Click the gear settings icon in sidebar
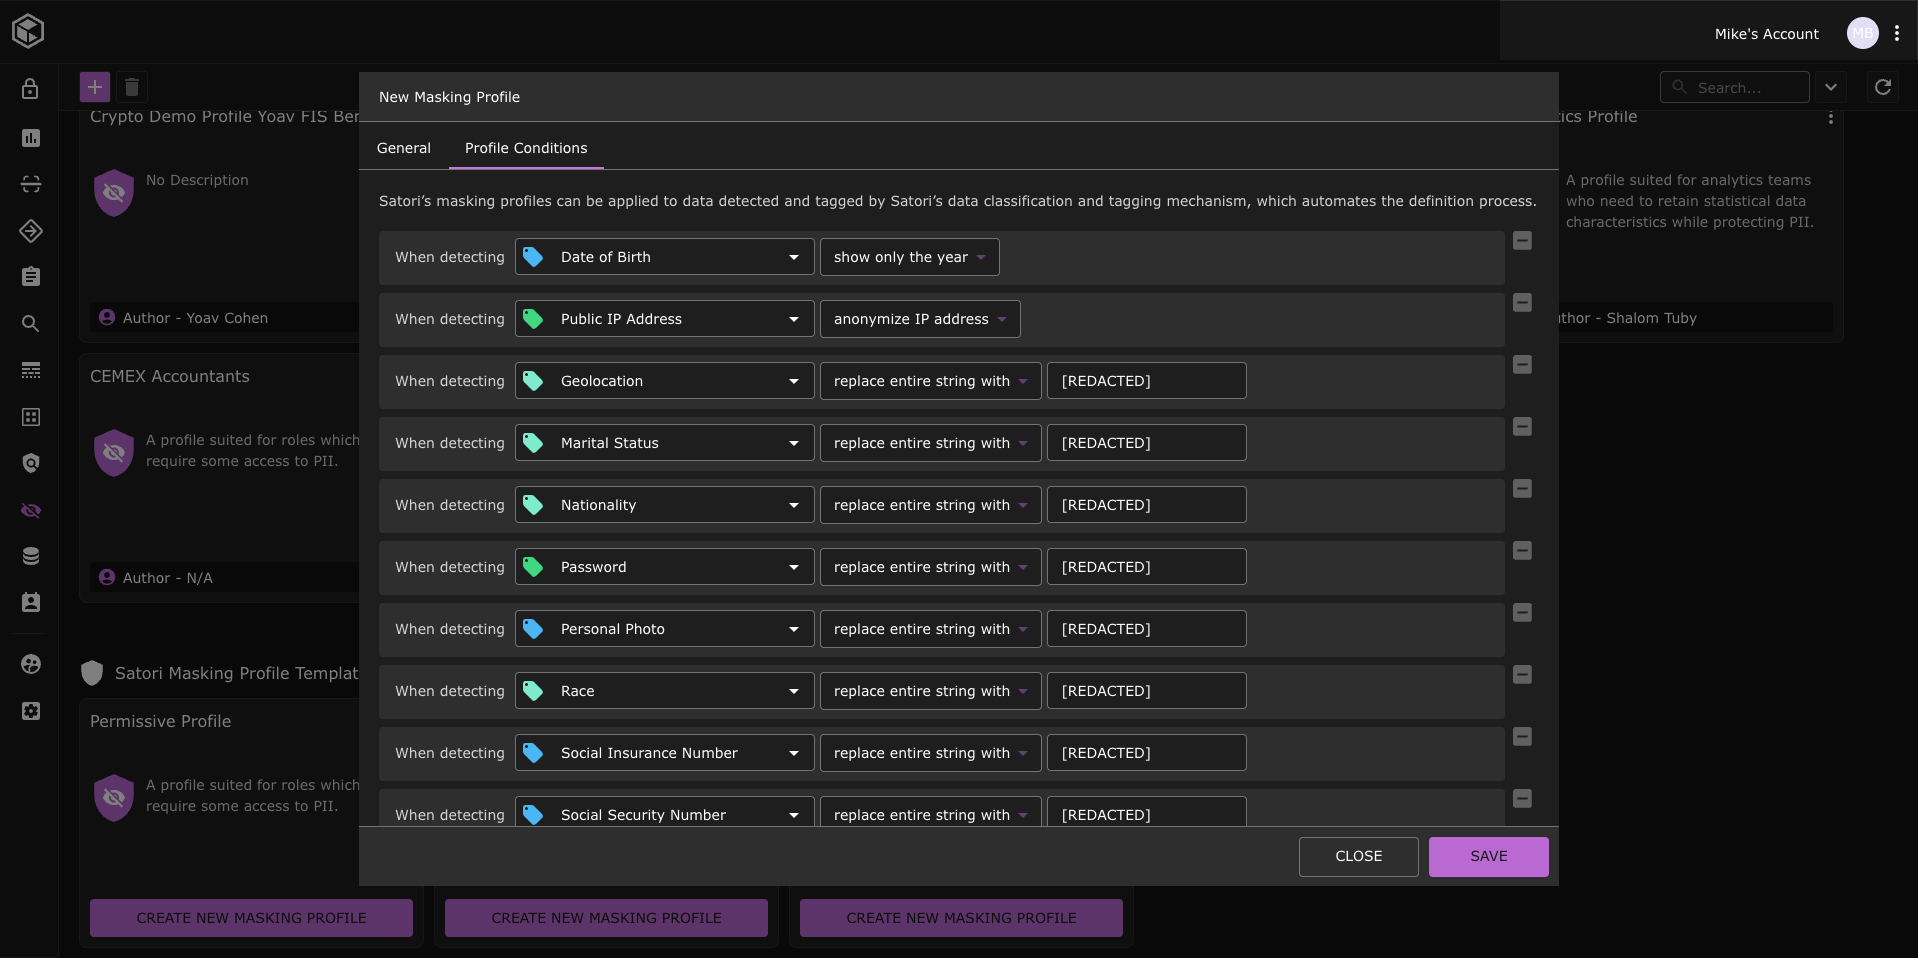Image resolution: width=1918 pixels, height=958 pixels. click(x=31, y=711)
